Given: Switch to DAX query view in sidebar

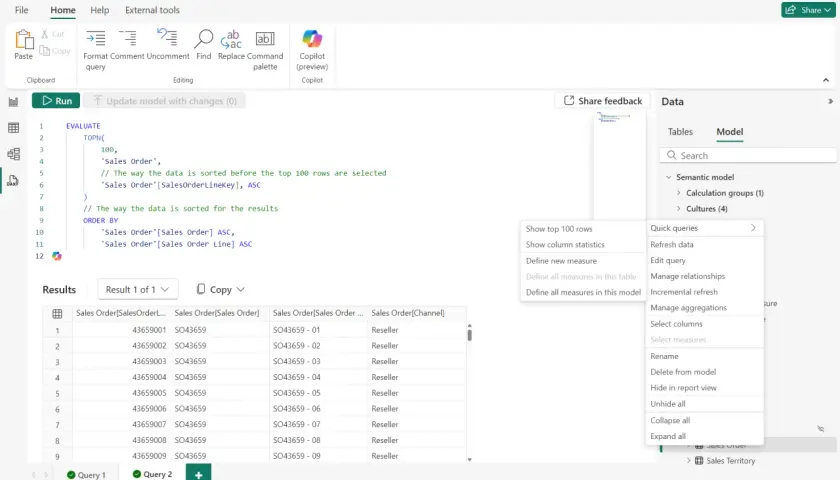Looking at the screenshot, I should pyautogui.click(x=13, y=180).
